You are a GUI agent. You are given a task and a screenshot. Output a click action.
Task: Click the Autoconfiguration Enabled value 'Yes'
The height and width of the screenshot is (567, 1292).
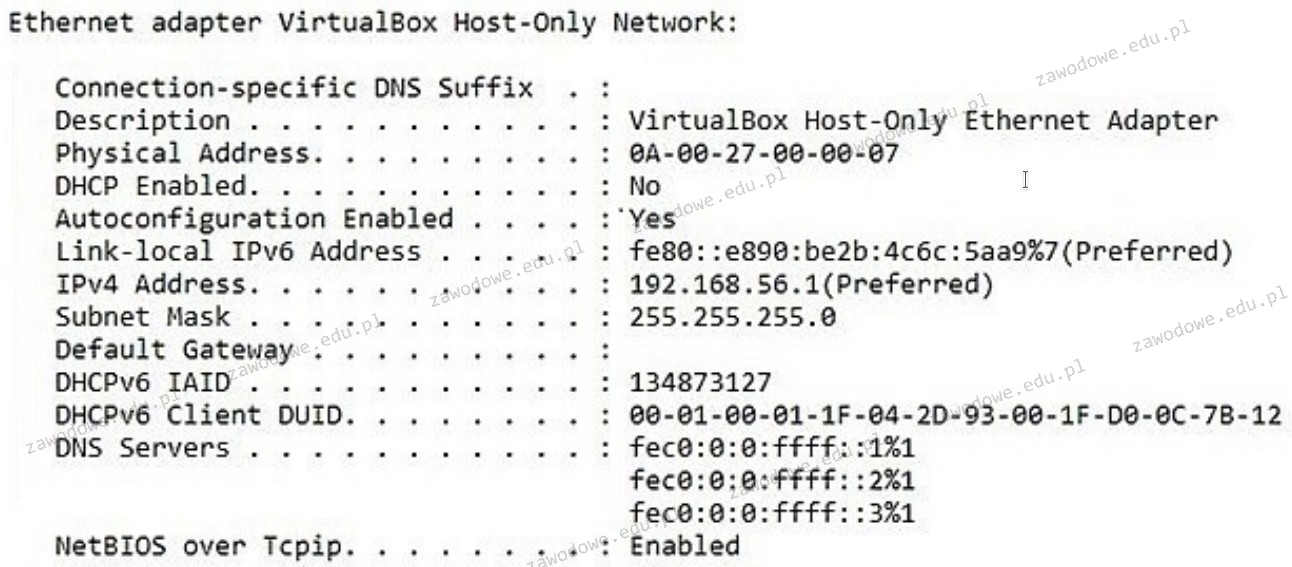(652, 219)
